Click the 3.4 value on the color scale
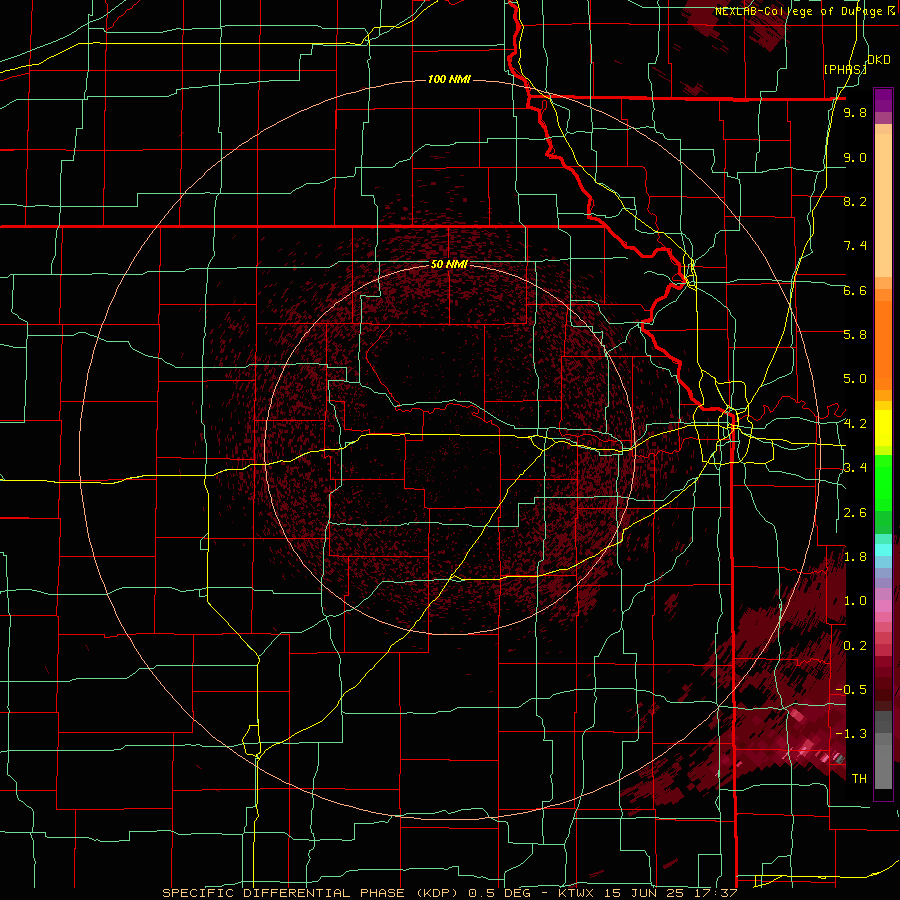Screen dimensions: 900x900 pos(855,468)
